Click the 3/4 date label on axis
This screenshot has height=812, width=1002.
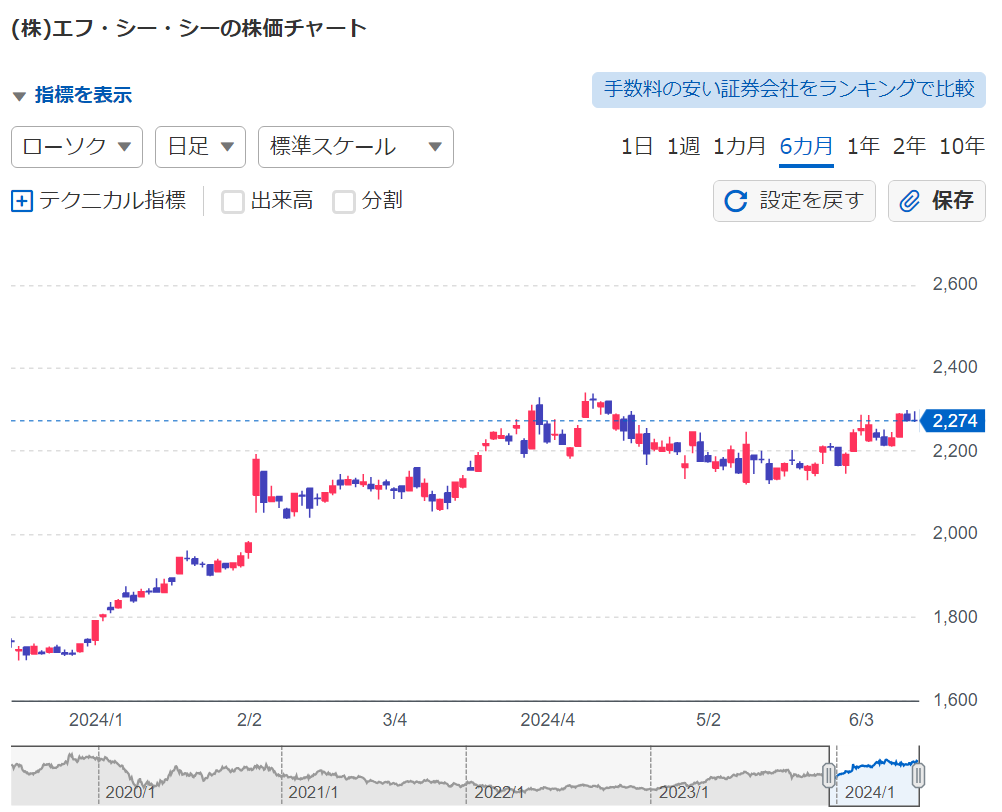click(x=395, y=720)
